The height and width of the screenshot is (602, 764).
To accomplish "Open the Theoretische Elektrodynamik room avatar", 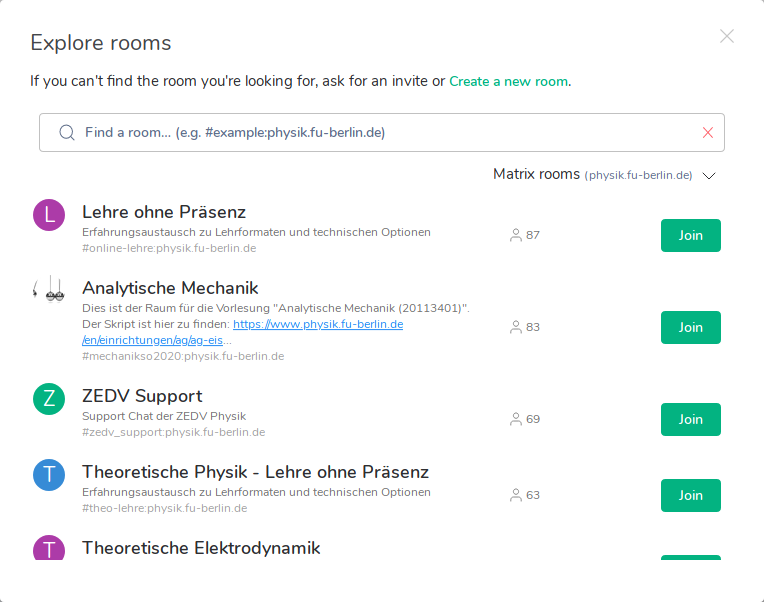I will click(x=49, y=548).
